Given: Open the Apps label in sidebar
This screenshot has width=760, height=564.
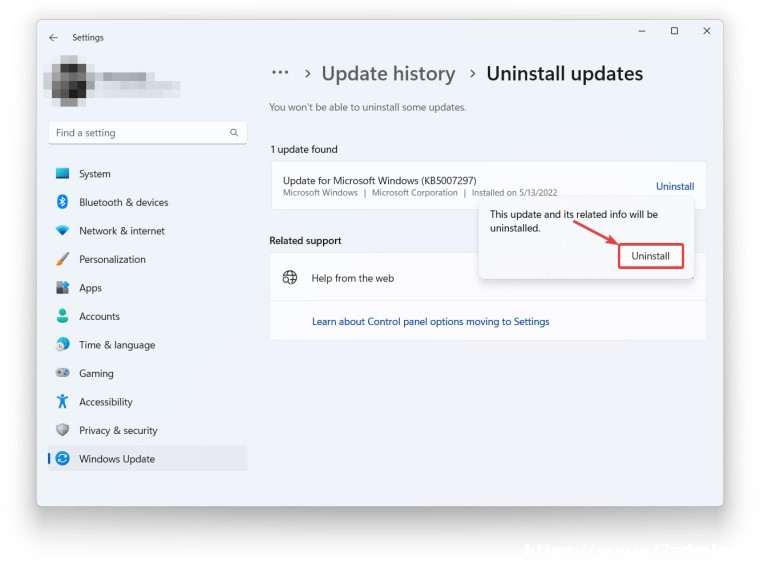Looking at the screenshot, I should (91, 288).
